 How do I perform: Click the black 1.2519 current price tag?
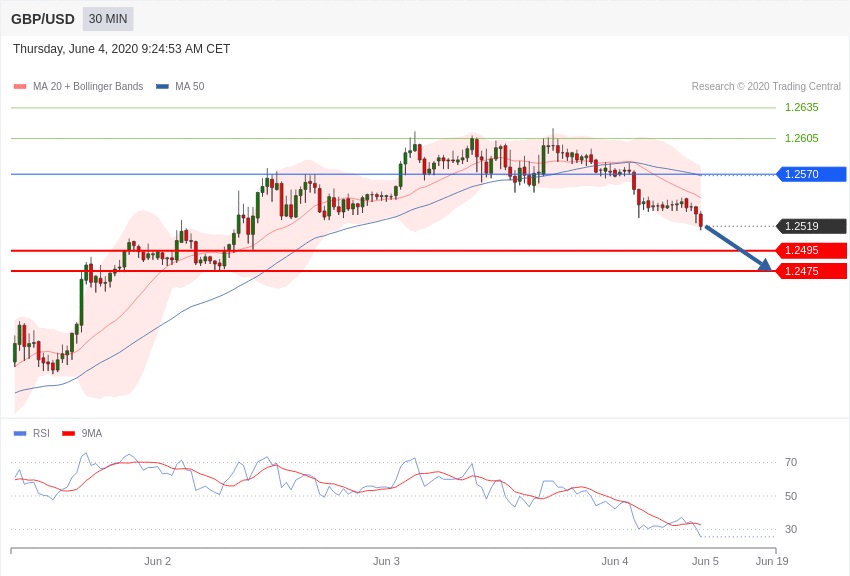(x=811, y=226)
